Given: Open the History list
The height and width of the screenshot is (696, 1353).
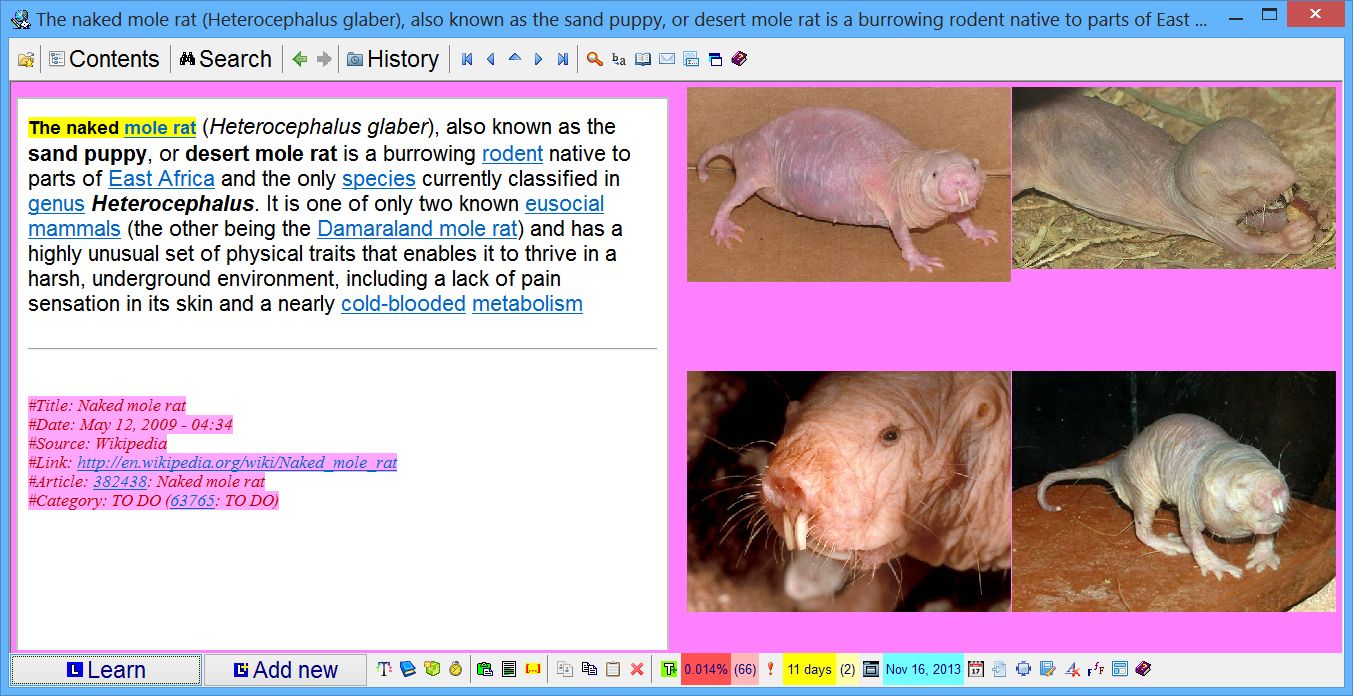Looking at the screenshot, I should 393,60.
